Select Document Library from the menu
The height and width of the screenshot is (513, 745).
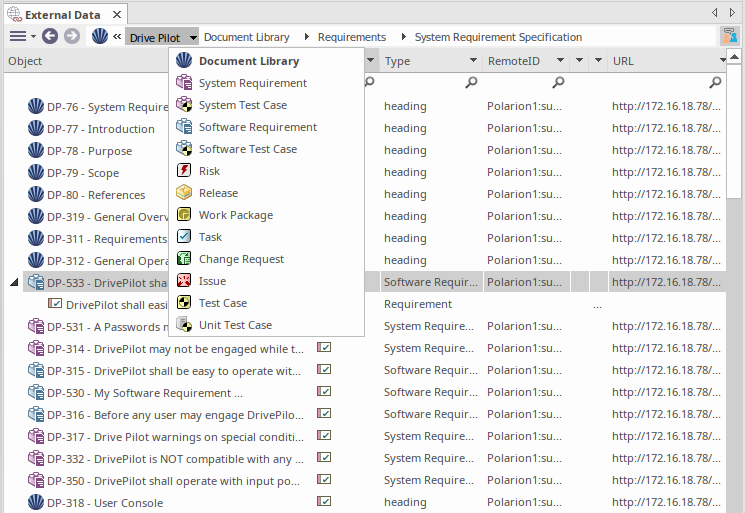[x=266, y=61]
